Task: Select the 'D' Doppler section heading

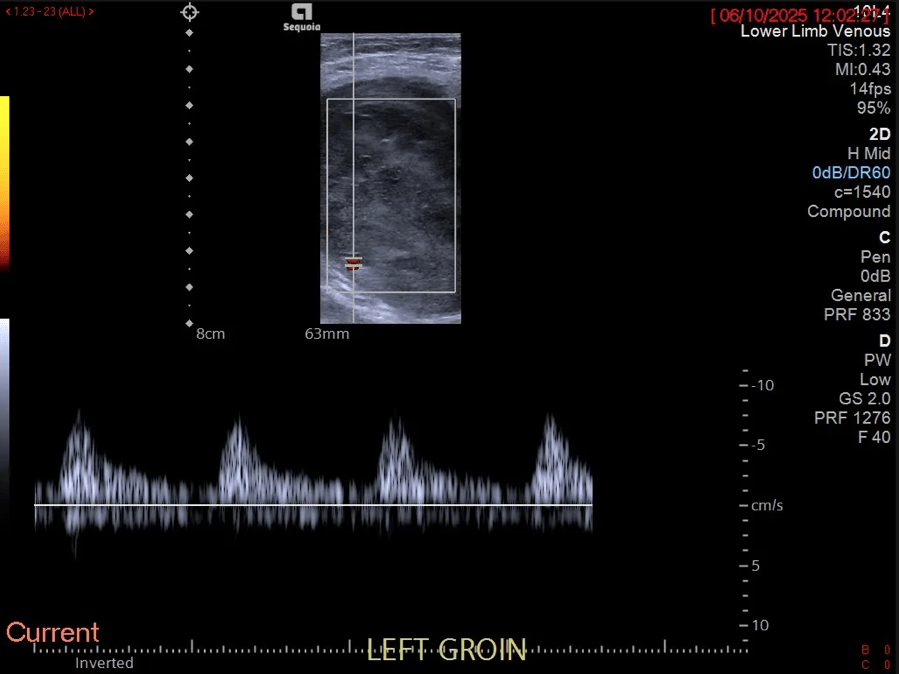Action: pos(884,341)
